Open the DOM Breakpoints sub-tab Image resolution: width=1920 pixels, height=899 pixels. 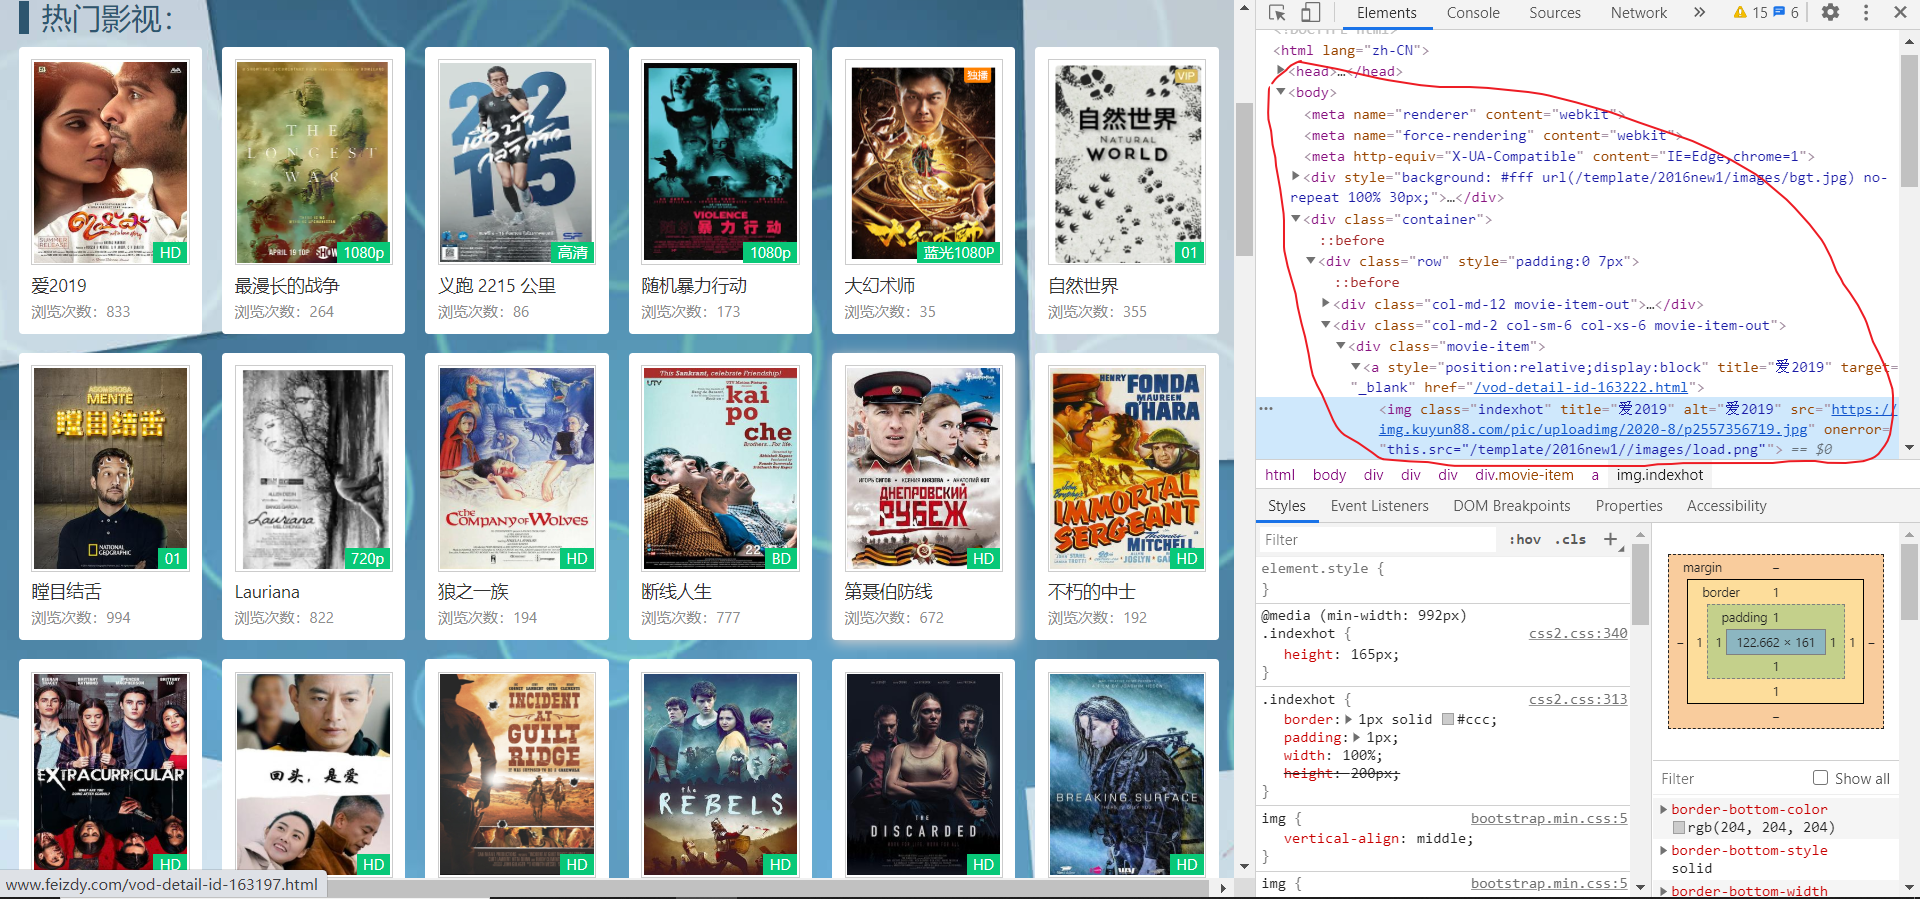[1511, 506]
